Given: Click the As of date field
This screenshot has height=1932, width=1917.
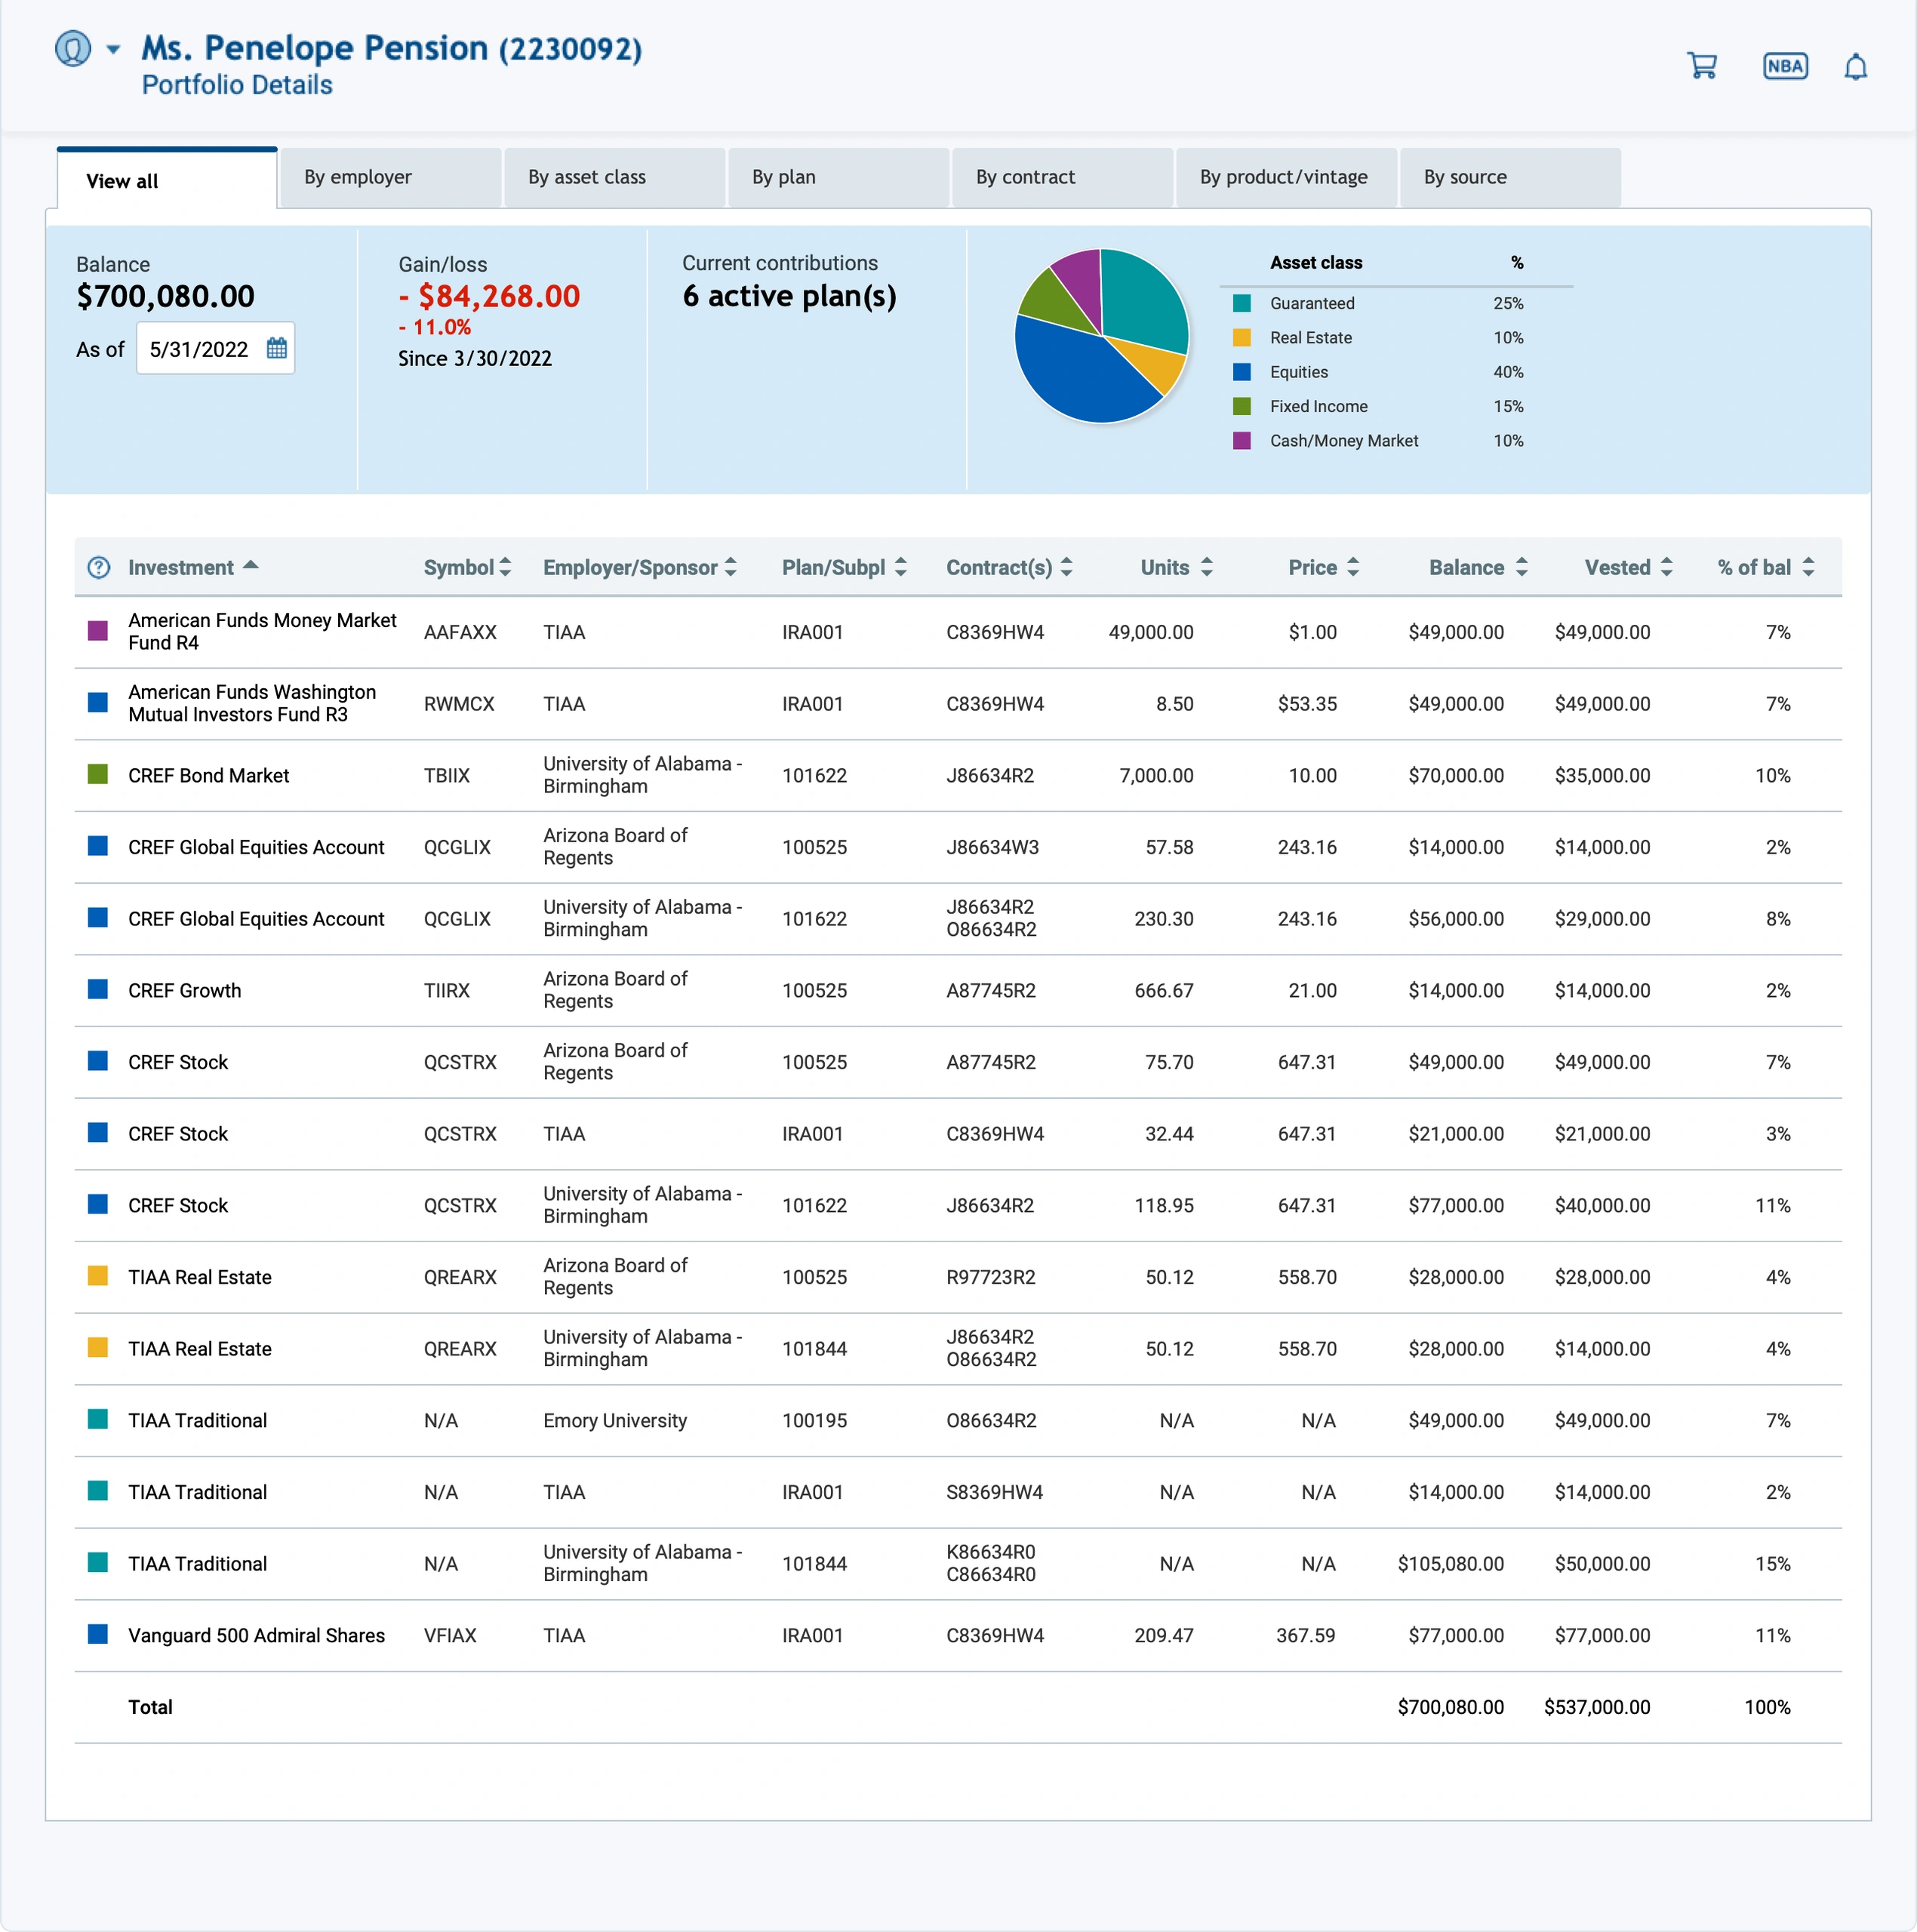Looking at the screenshot, I should click(x=199, y=349).
